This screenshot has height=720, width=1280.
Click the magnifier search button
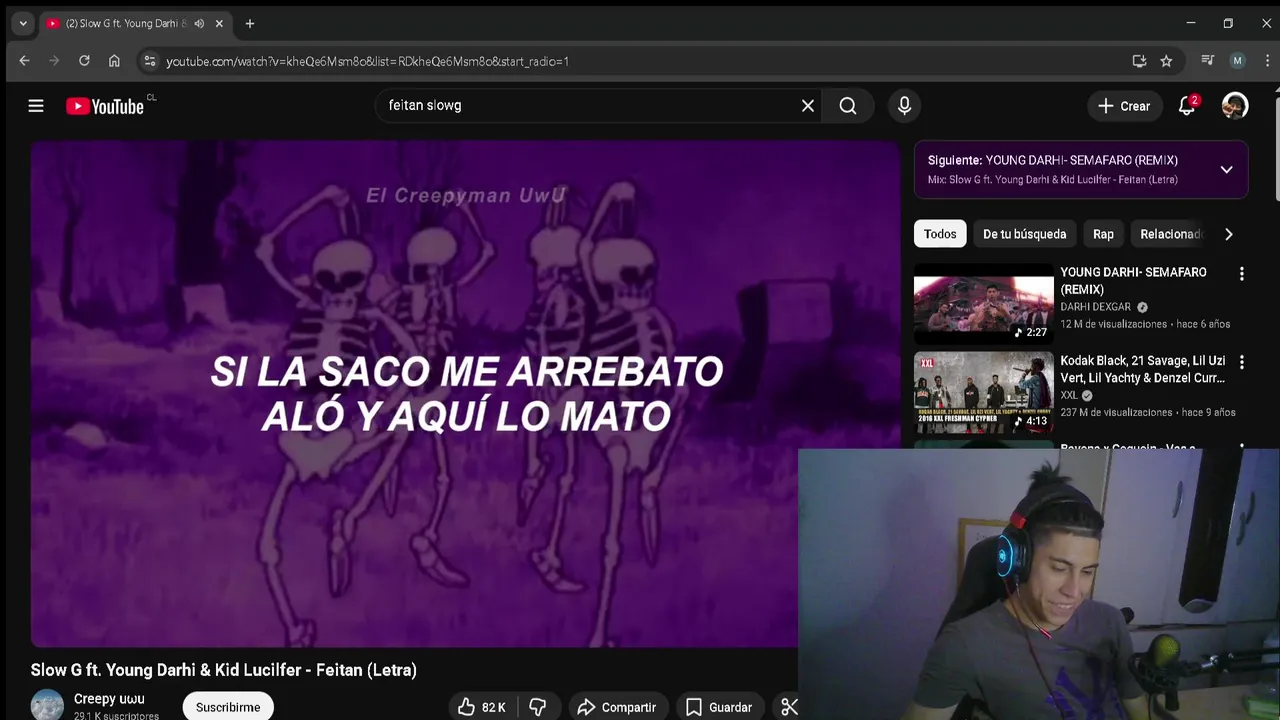848,106
